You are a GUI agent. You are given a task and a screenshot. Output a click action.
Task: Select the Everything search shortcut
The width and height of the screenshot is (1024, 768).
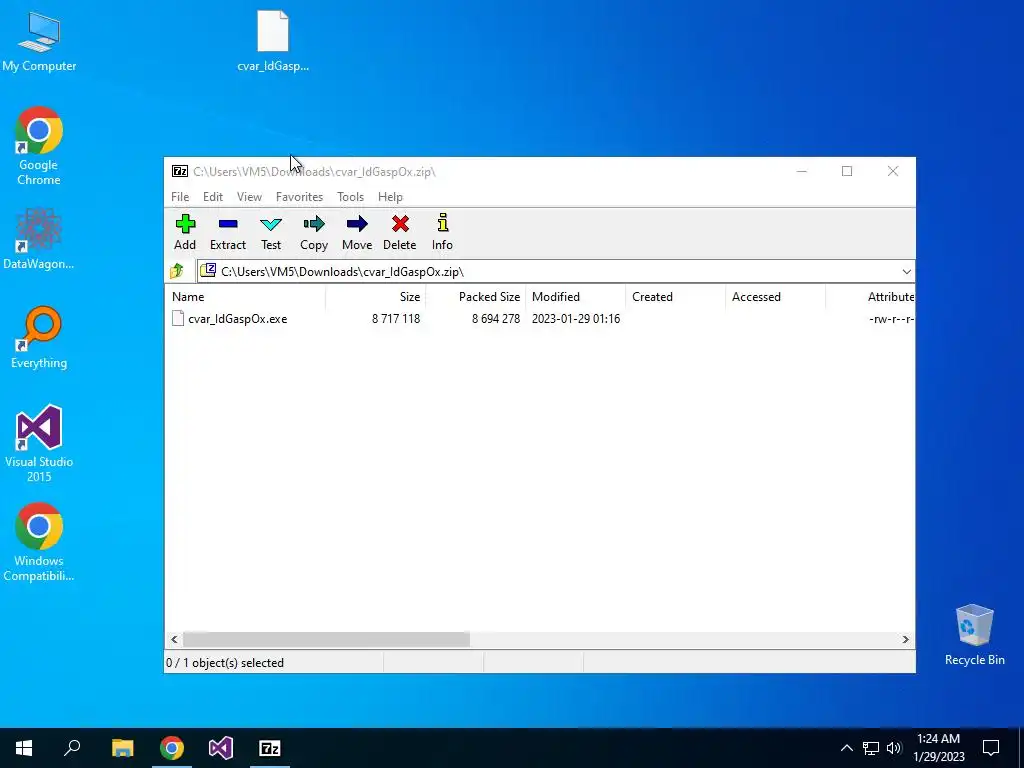coord(39,338)
